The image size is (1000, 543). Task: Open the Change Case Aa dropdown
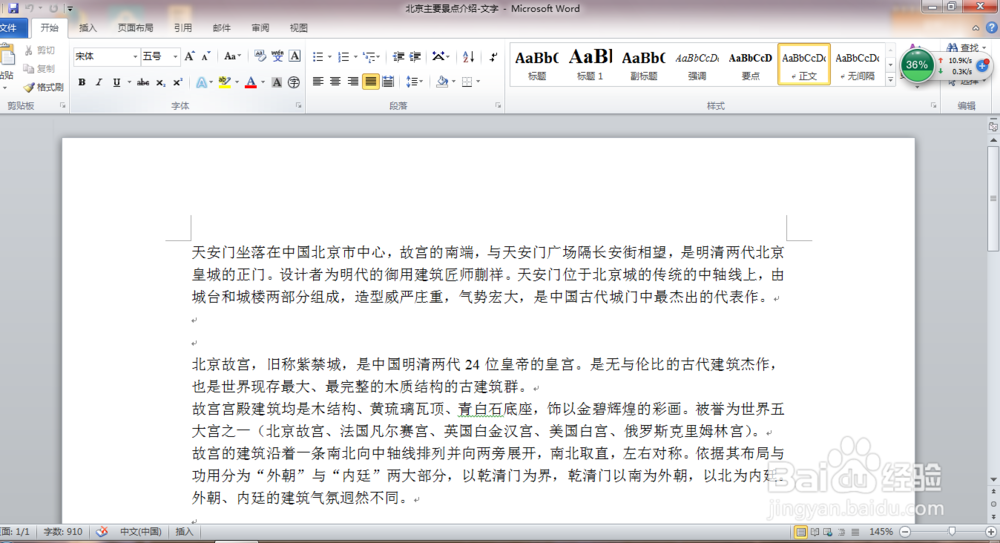pos(232,56)
